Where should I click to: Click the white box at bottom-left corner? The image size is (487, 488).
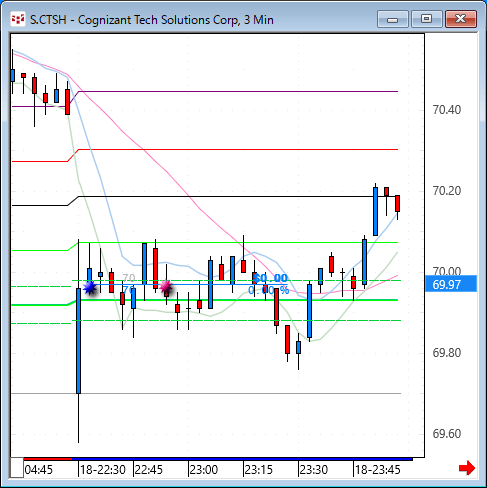(17, 468)
